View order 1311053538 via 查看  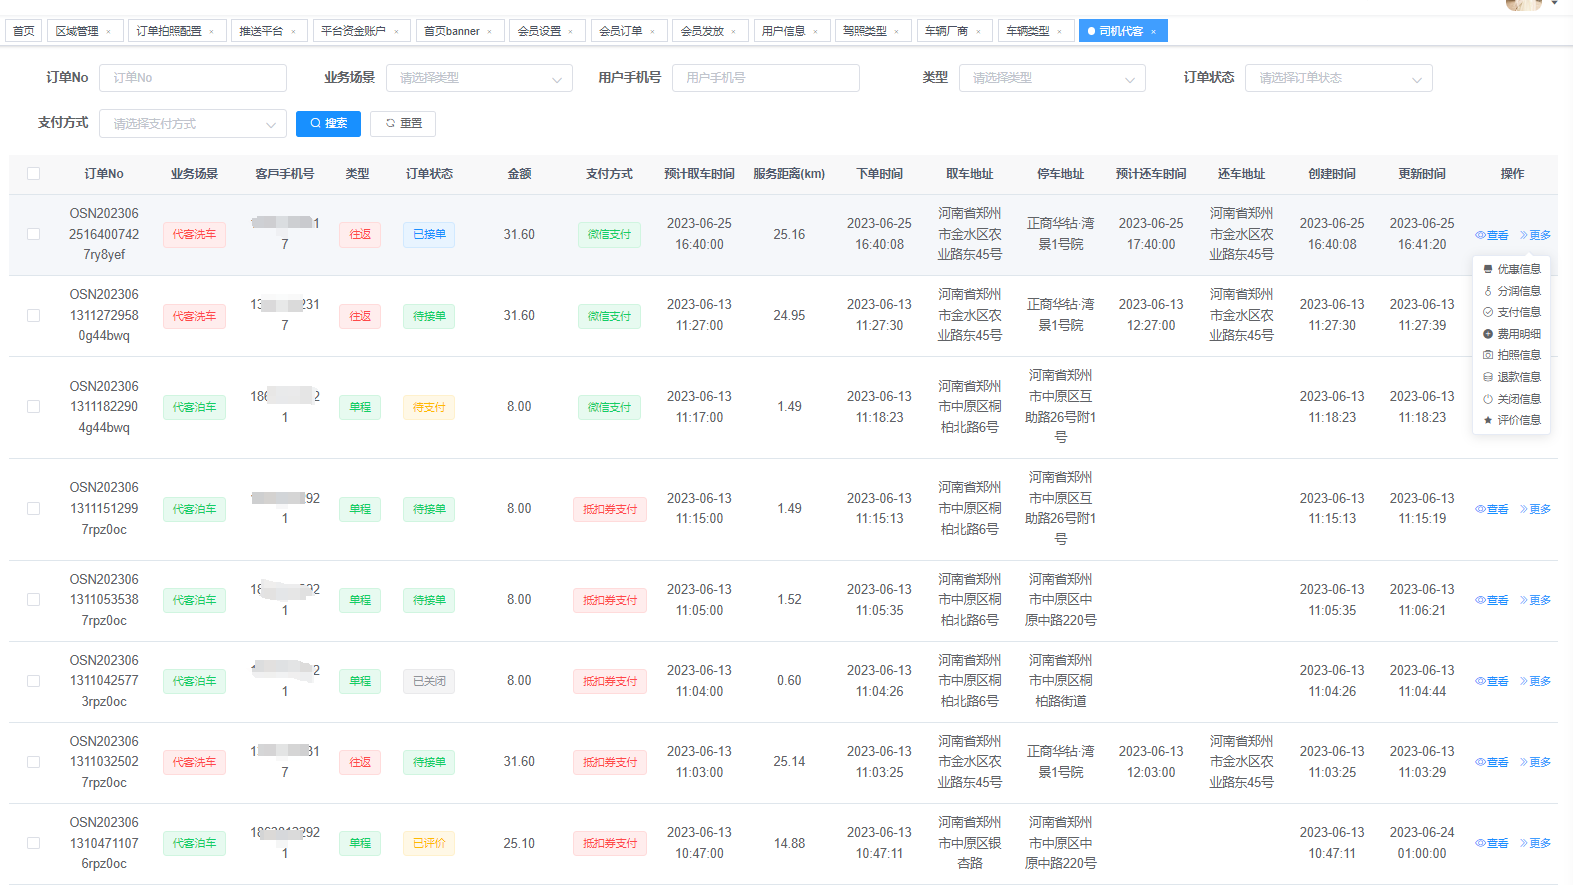tap(1492, 600)
